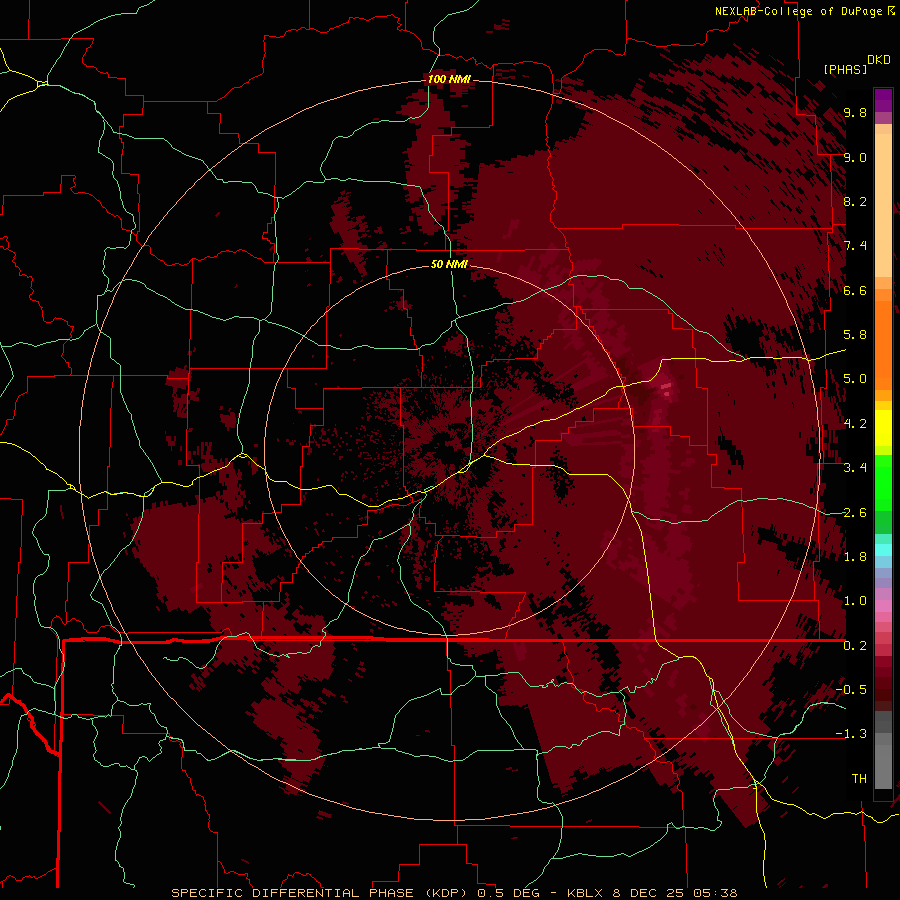
Task: Pick the cyan segment of the color bar
Action: [883, 550]
